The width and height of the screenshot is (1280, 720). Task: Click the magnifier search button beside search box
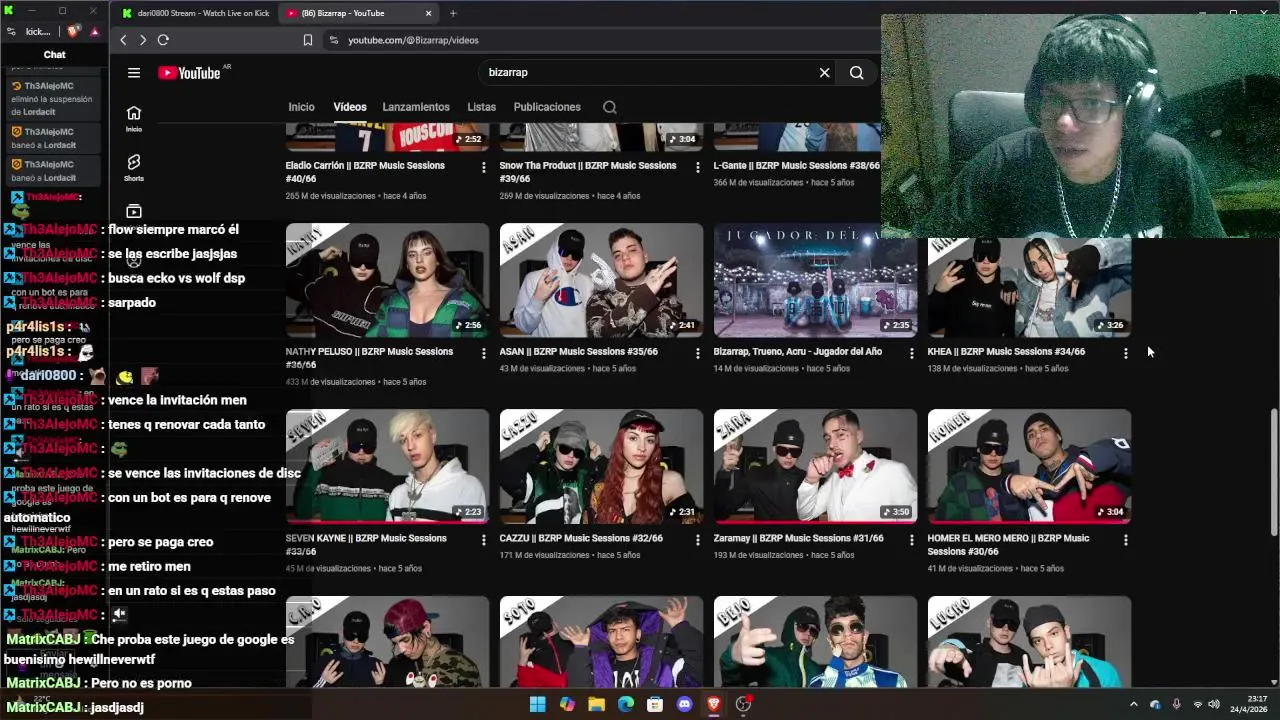[x=856, y=72]
